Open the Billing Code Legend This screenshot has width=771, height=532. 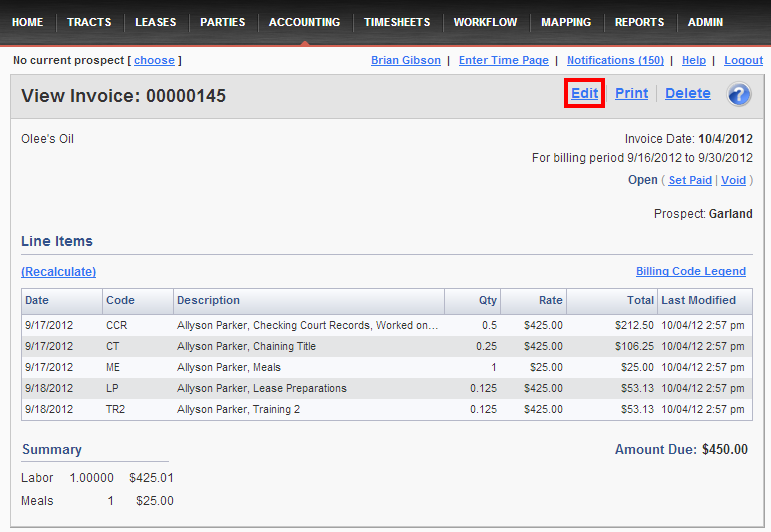click(690, 271)
